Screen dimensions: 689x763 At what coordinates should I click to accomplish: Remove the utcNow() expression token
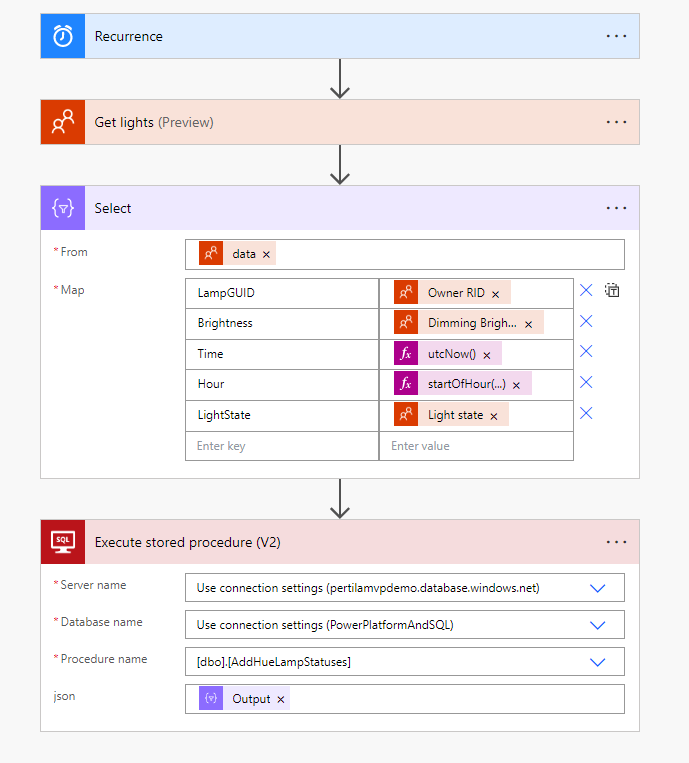[487, 355]
